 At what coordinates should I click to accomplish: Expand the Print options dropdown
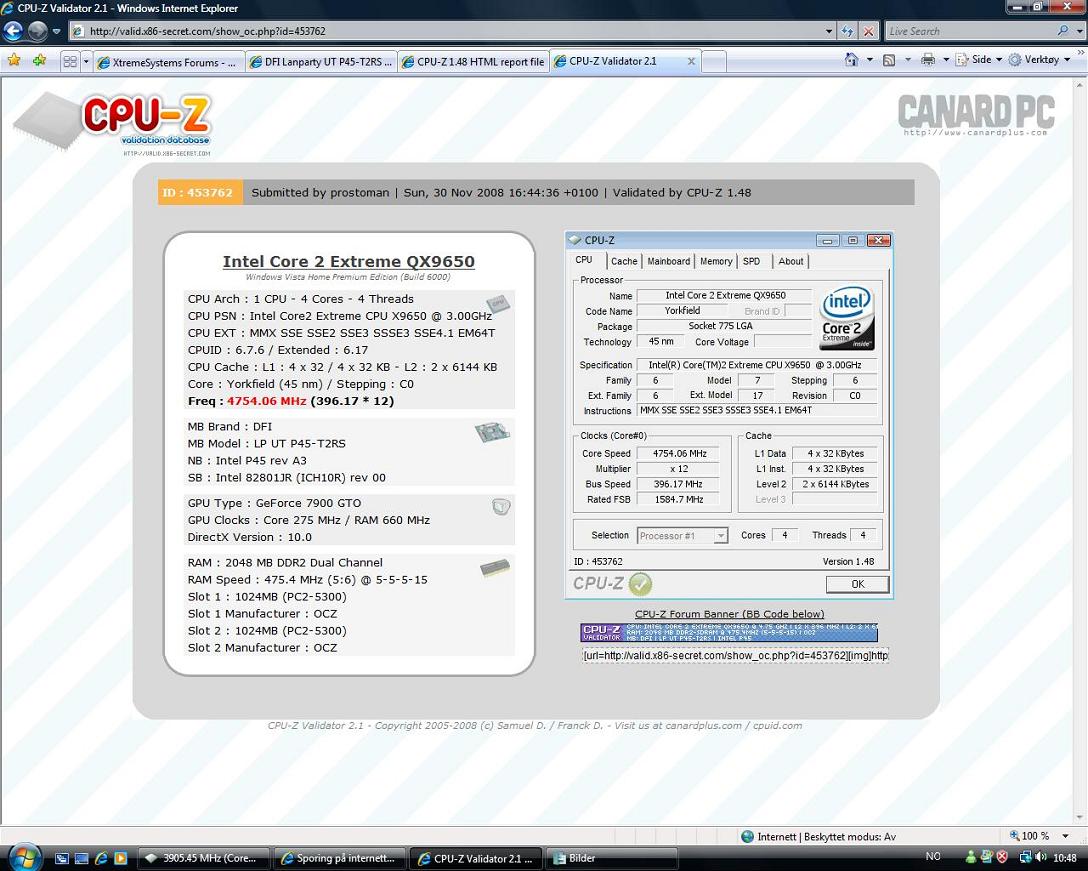[945, 60]
